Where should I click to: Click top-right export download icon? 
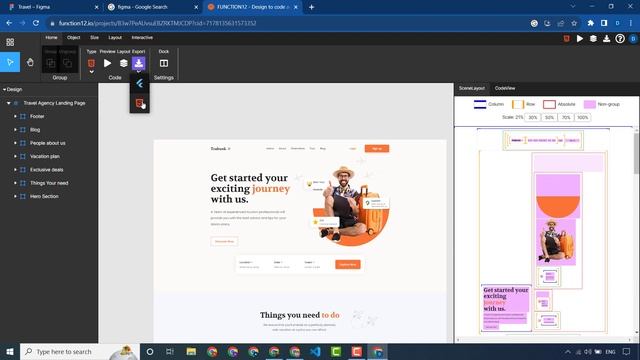607,38
